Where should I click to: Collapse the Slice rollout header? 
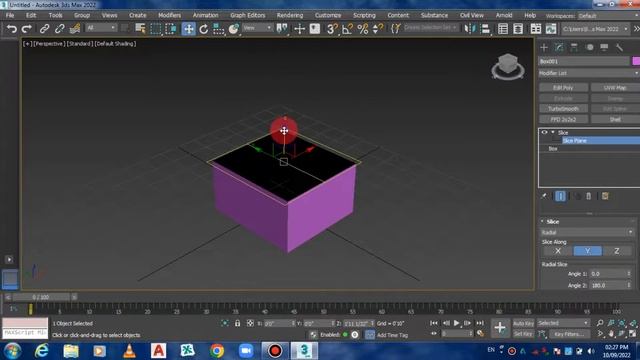tap(587, 222)
